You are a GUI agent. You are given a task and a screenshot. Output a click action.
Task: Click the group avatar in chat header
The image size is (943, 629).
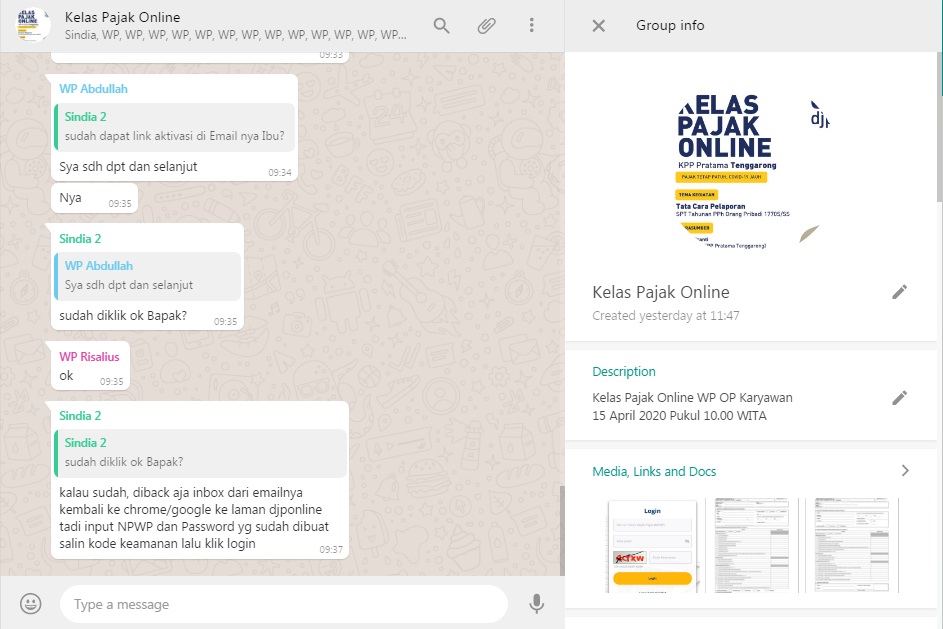click(32, 25)
